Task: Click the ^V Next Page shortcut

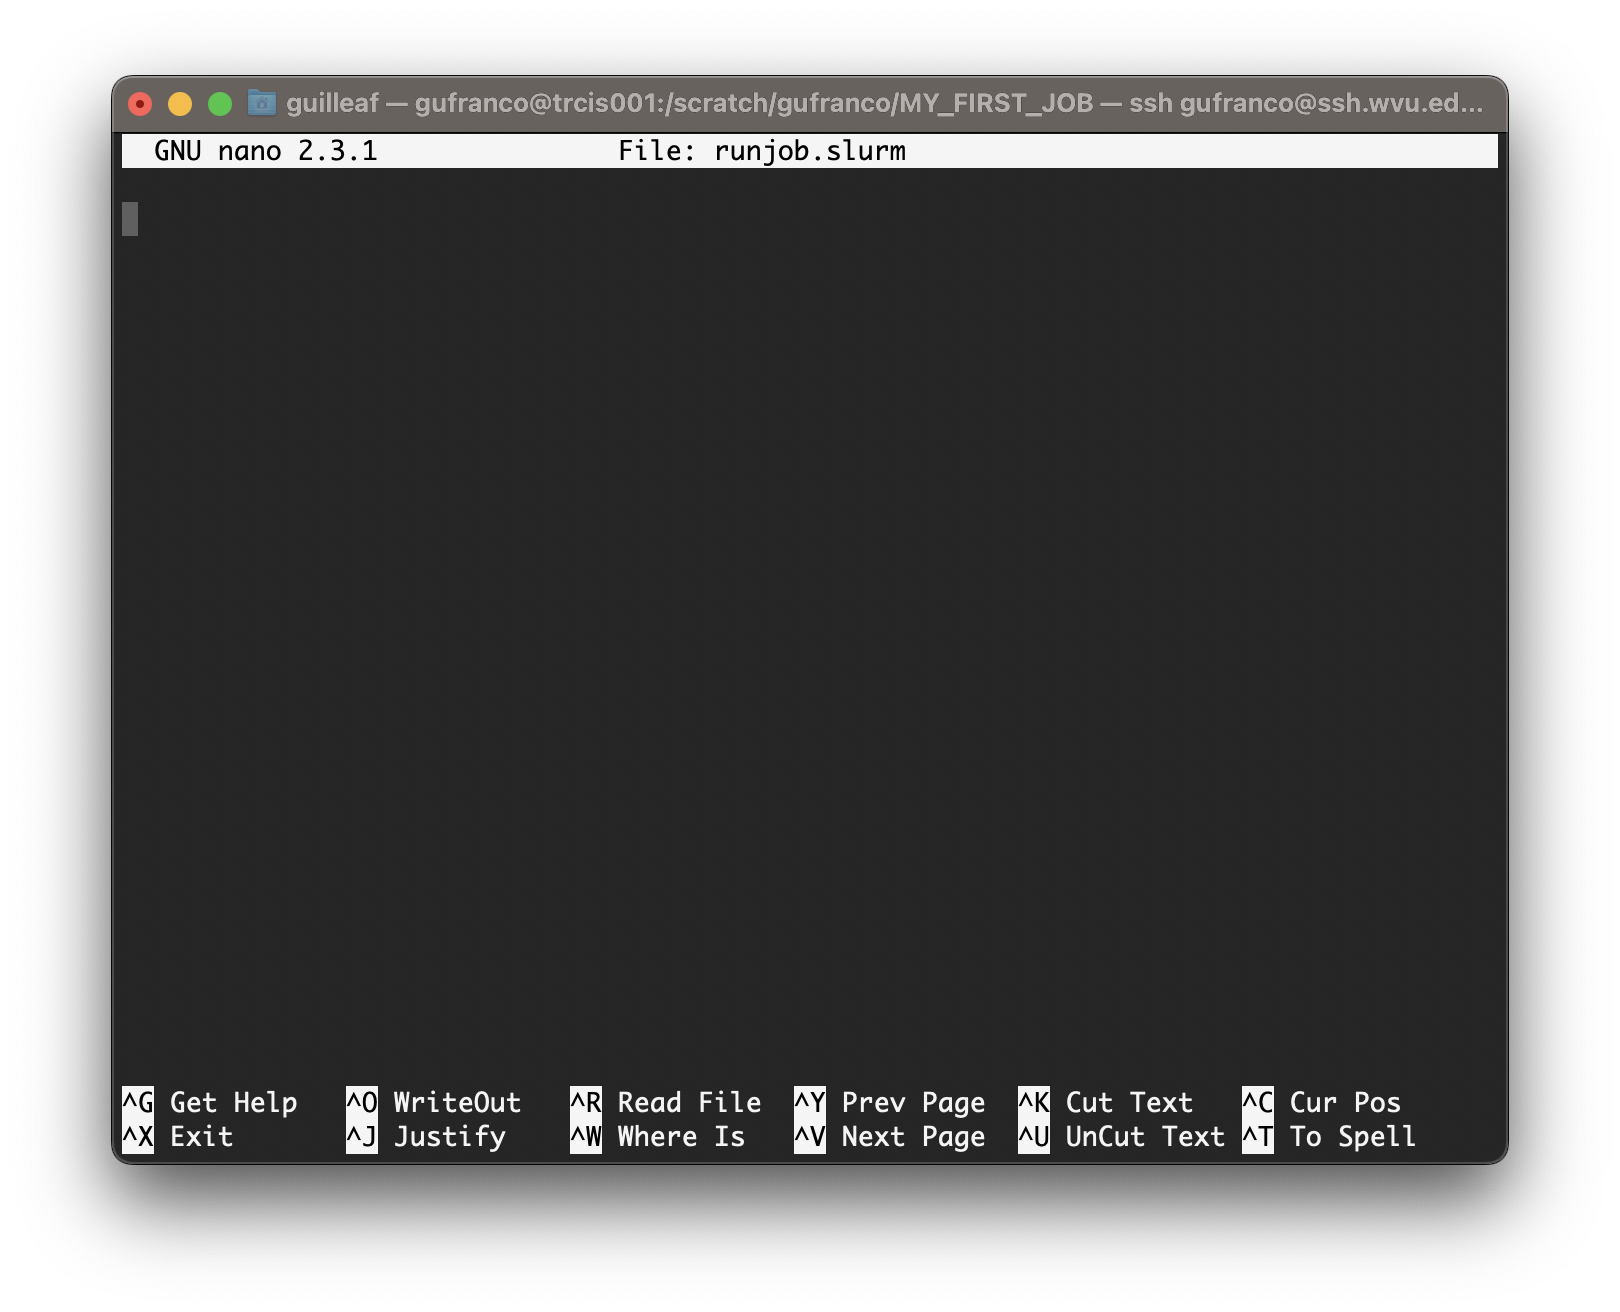Action: [890, 1137]
